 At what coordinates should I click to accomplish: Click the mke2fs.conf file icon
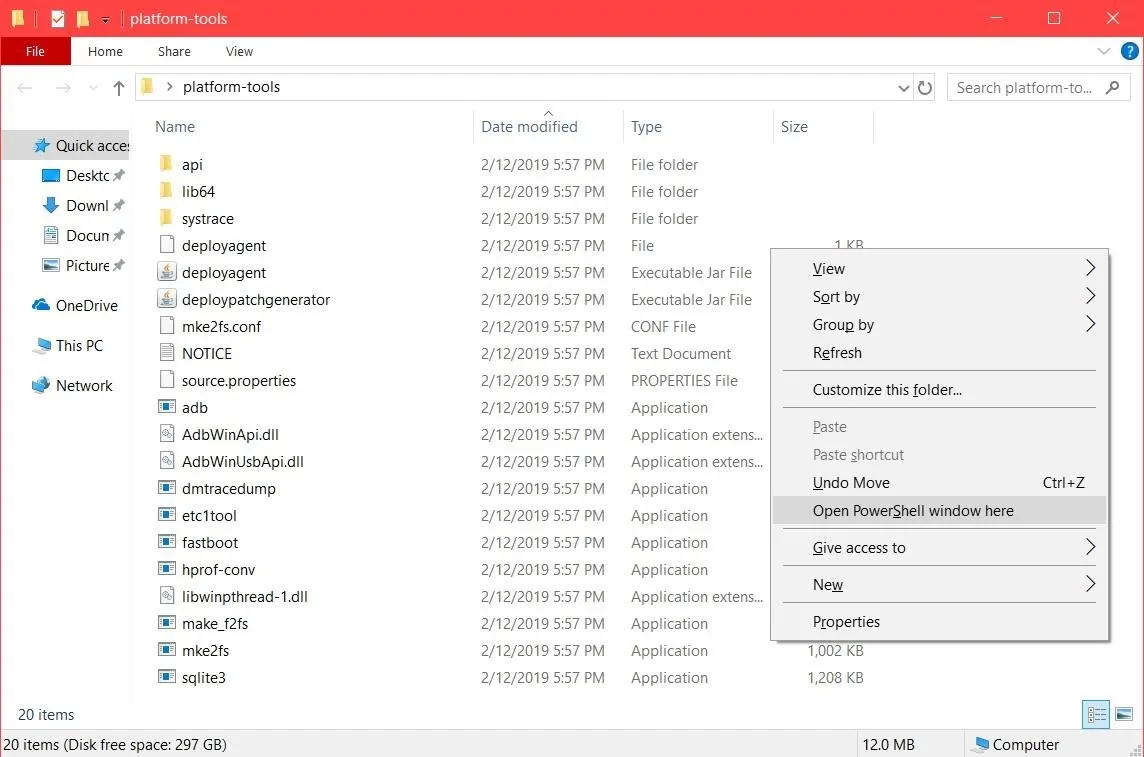pos(167,325)
